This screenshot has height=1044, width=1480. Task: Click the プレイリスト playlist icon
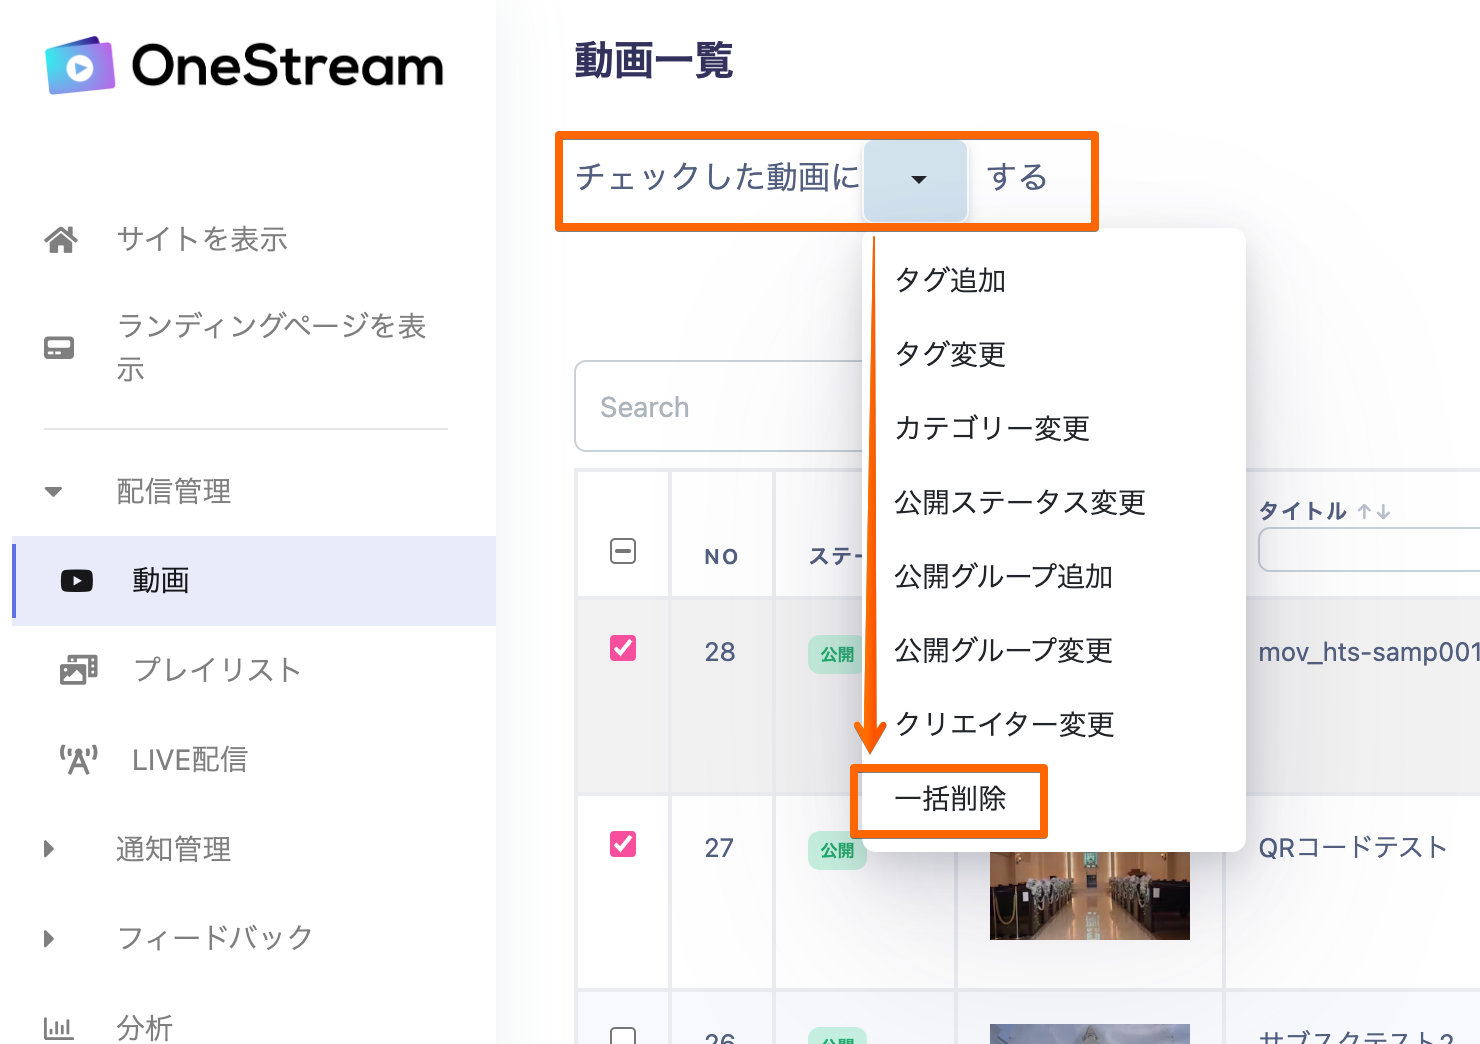click(78, 670)
